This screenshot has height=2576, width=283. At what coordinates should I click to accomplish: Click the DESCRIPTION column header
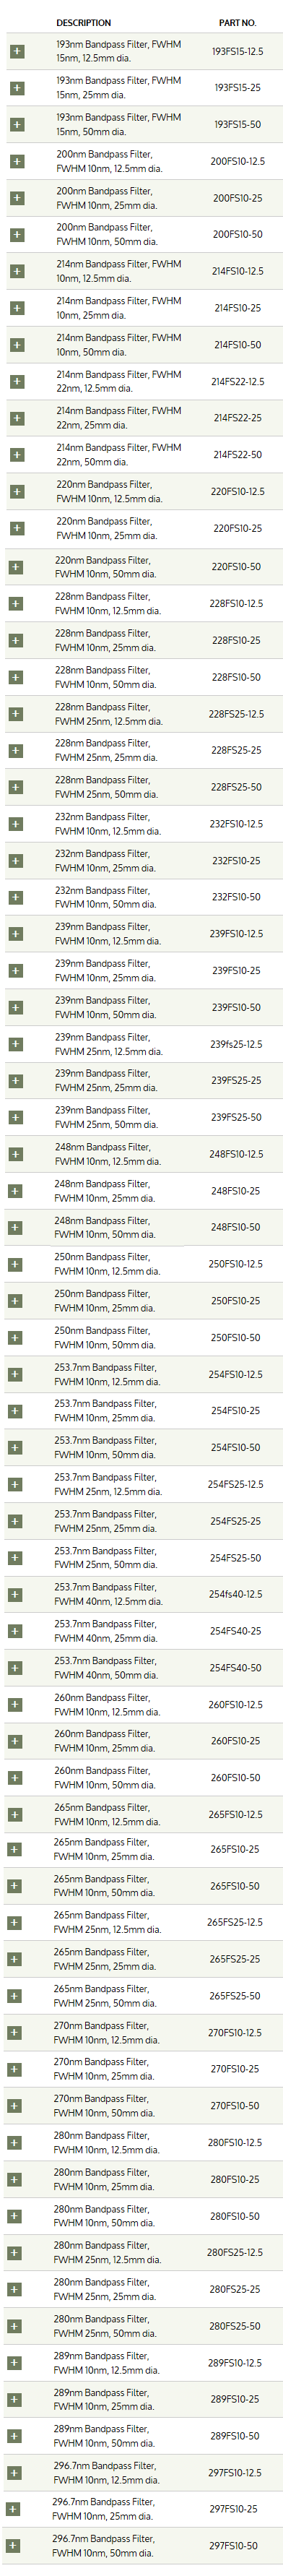point(84,22)
